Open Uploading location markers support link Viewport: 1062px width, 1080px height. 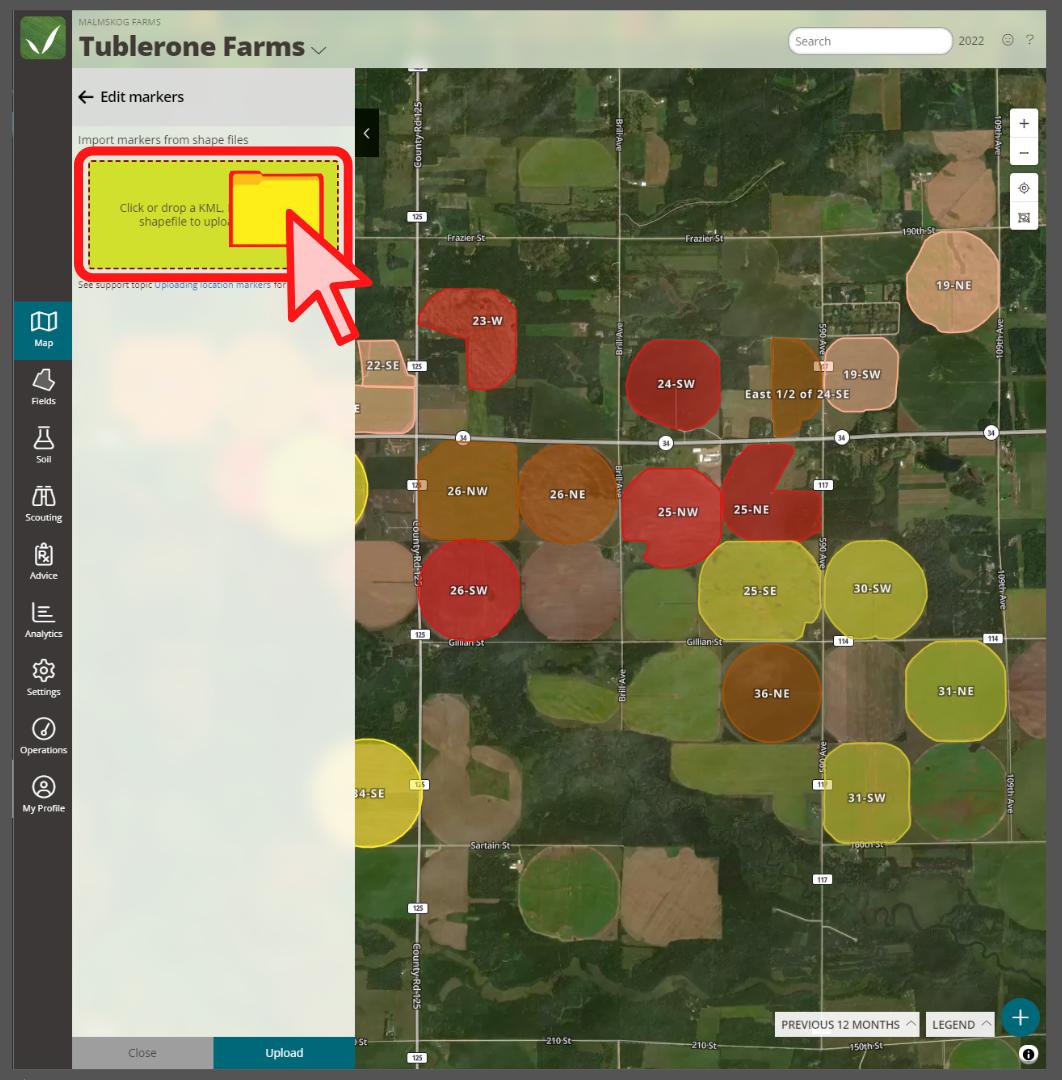(x=212, y=284)
